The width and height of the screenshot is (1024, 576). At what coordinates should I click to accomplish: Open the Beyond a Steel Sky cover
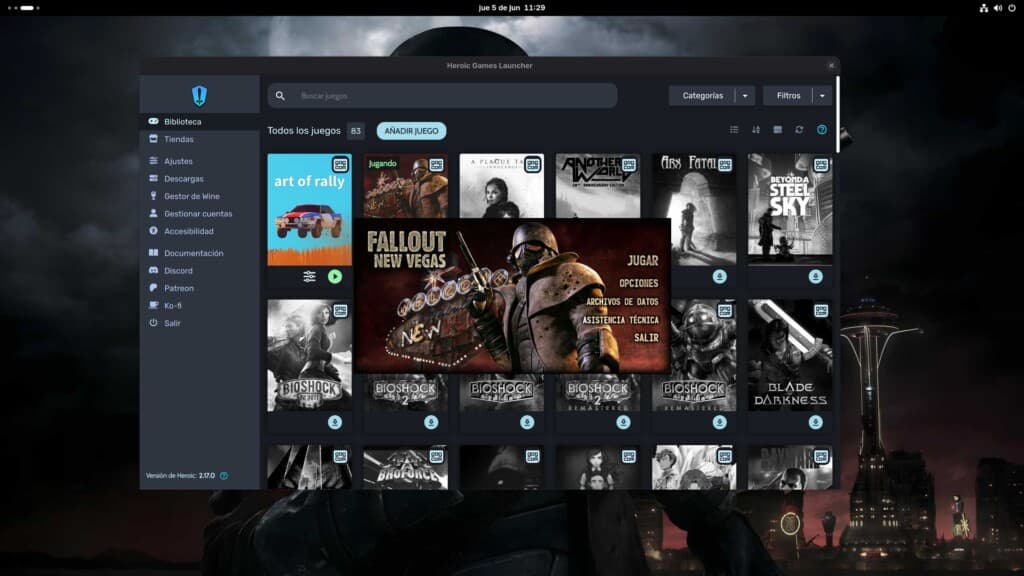point(790,209)
